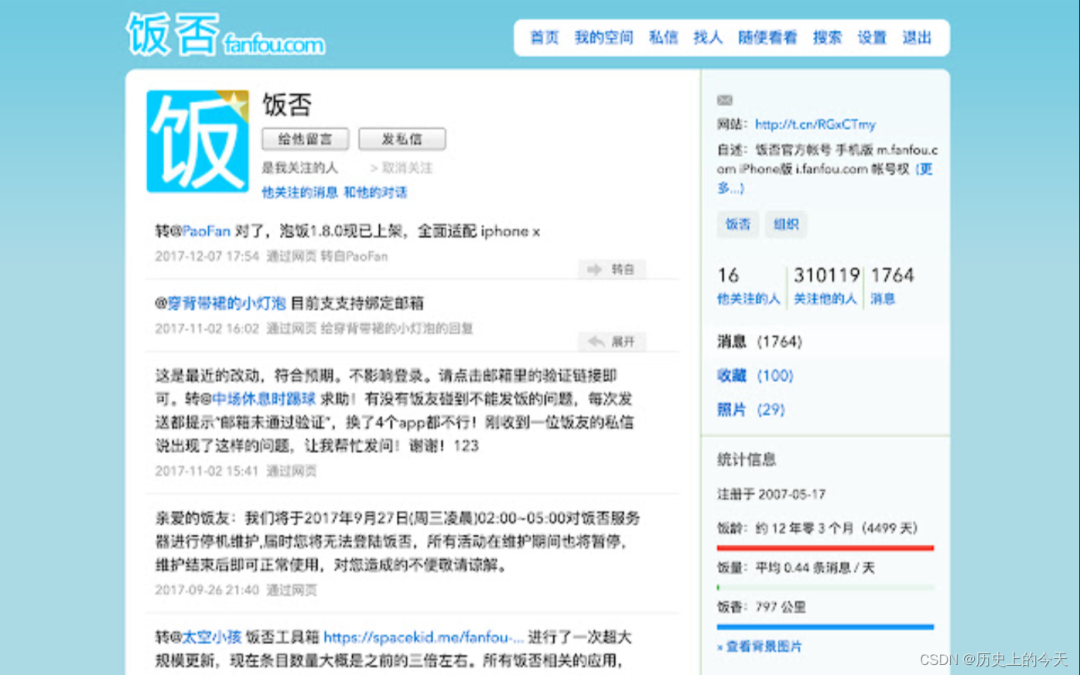Open 随便看看 in top navigation

[768, 38]
